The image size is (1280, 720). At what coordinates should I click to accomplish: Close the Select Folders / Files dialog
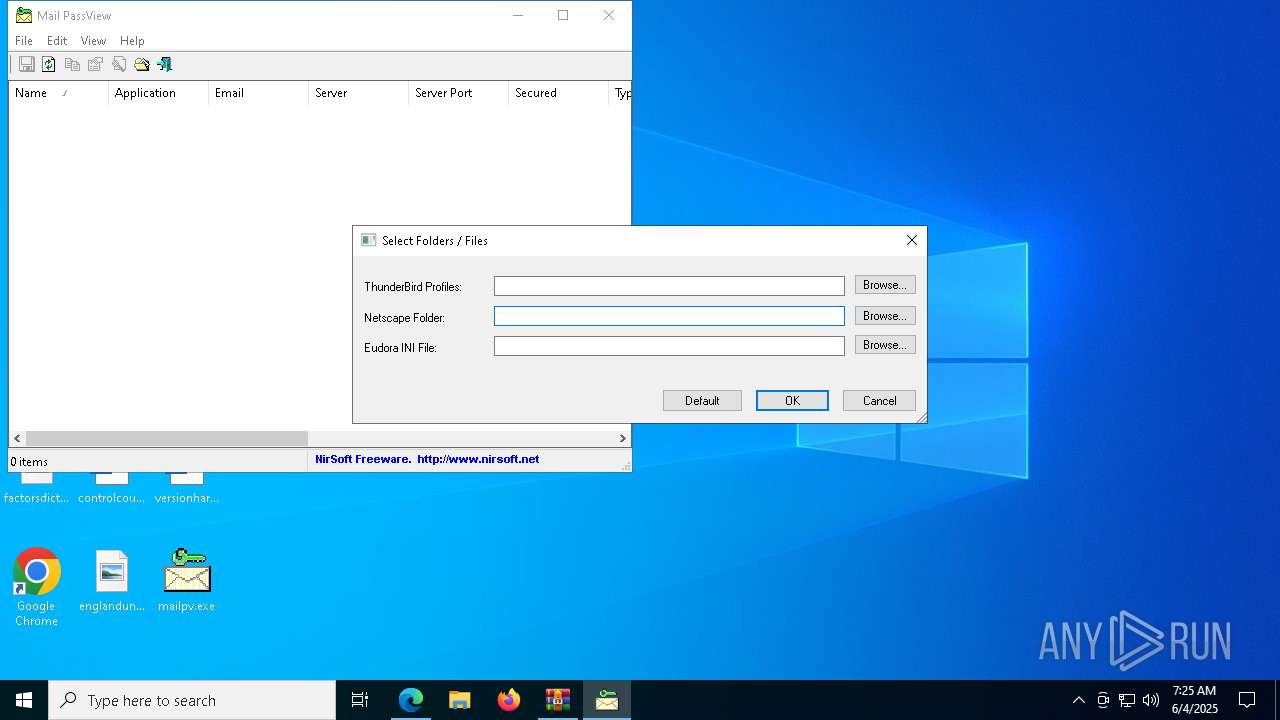pyautogui.click(x=911, y=240)
